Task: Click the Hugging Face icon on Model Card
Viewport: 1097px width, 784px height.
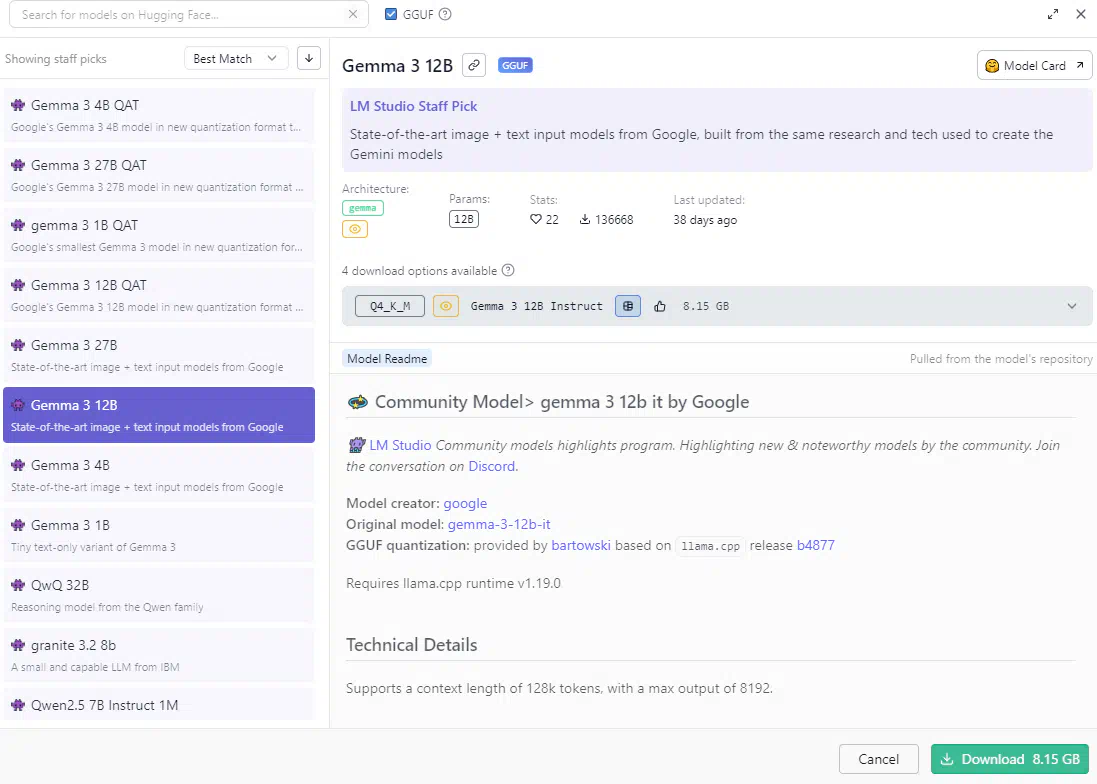Action: click(x=991, y=66)
